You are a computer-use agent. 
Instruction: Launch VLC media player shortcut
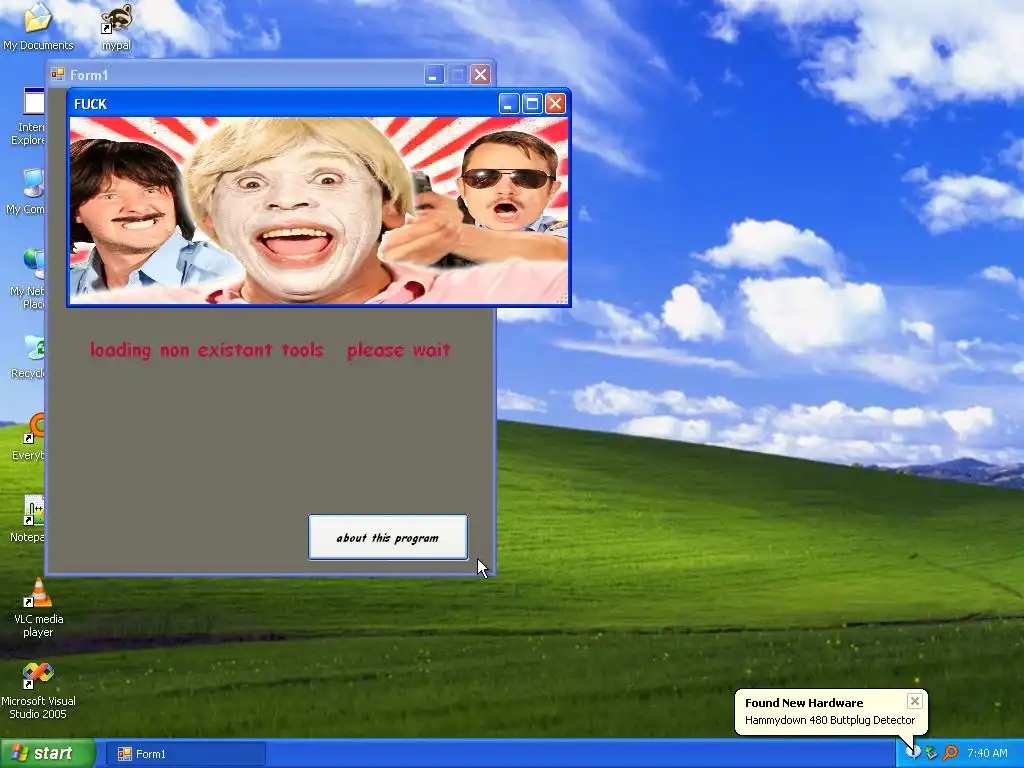pyautogui.click(x=39, y=607)
